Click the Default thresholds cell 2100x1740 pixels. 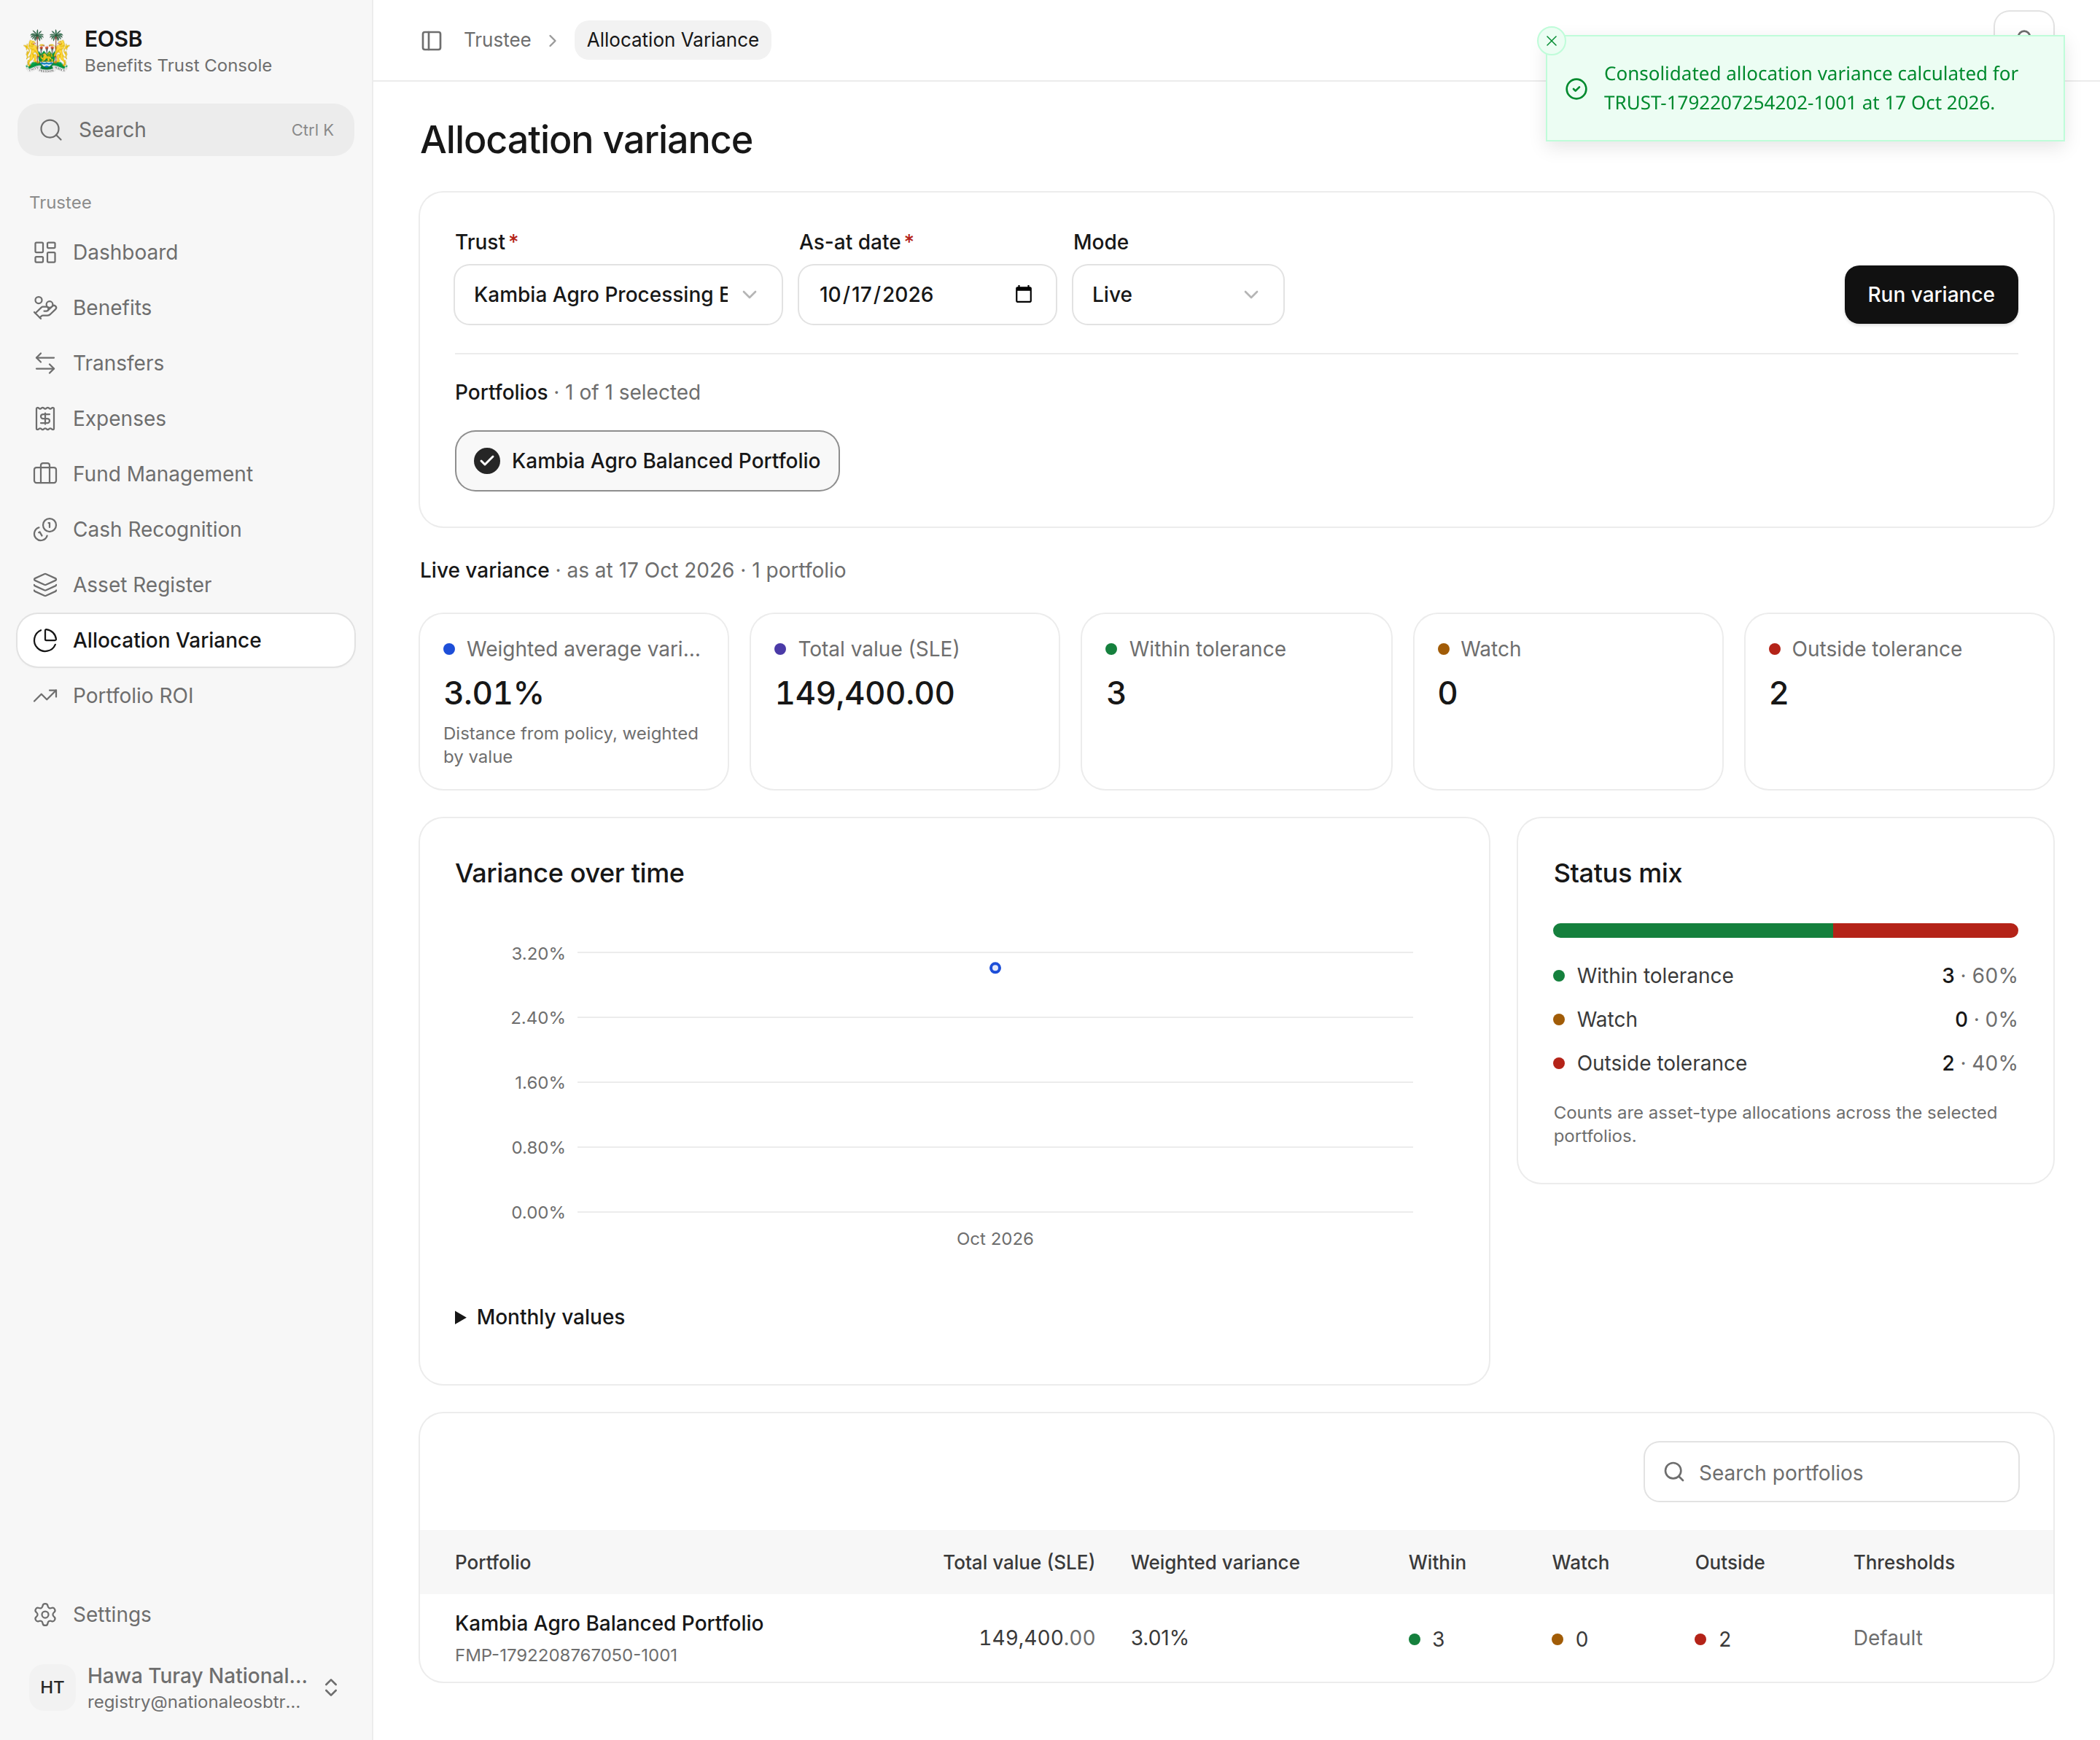(1887, 1638)
